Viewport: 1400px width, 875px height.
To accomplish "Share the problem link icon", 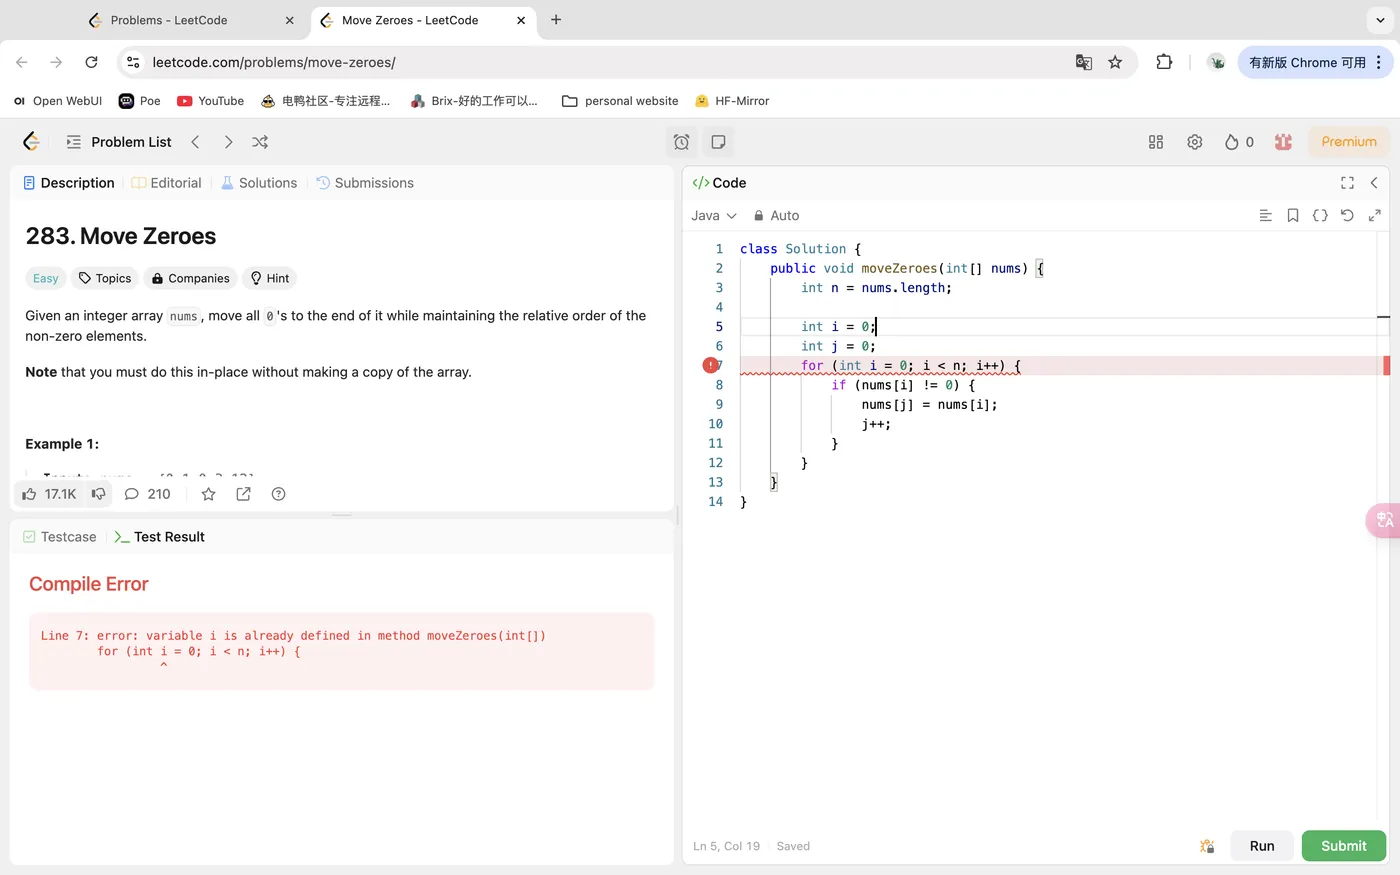I will (243, 494).
